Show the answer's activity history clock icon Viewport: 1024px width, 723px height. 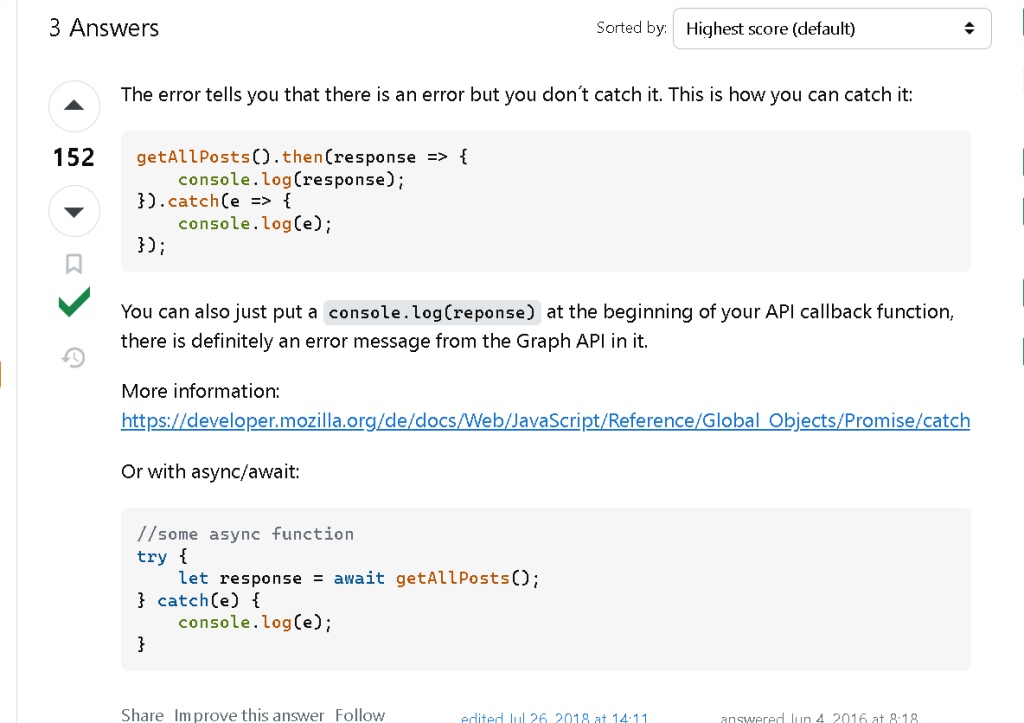[74, 357]
